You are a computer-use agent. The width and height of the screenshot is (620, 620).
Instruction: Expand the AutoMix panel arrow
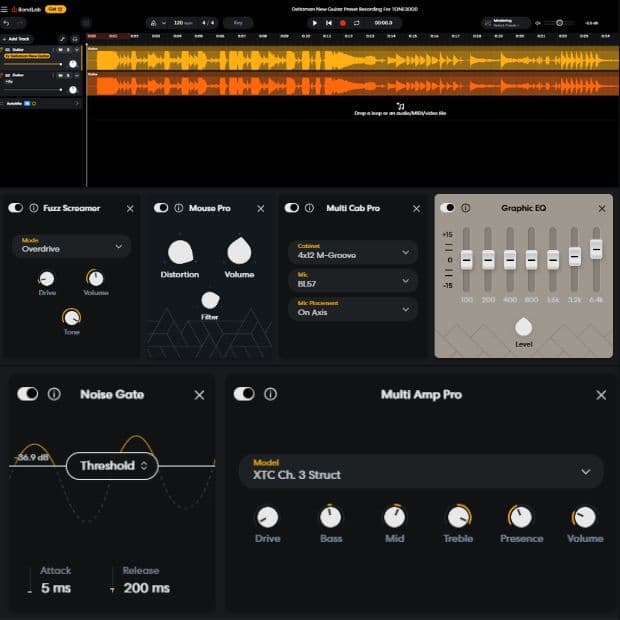point(77,104)
